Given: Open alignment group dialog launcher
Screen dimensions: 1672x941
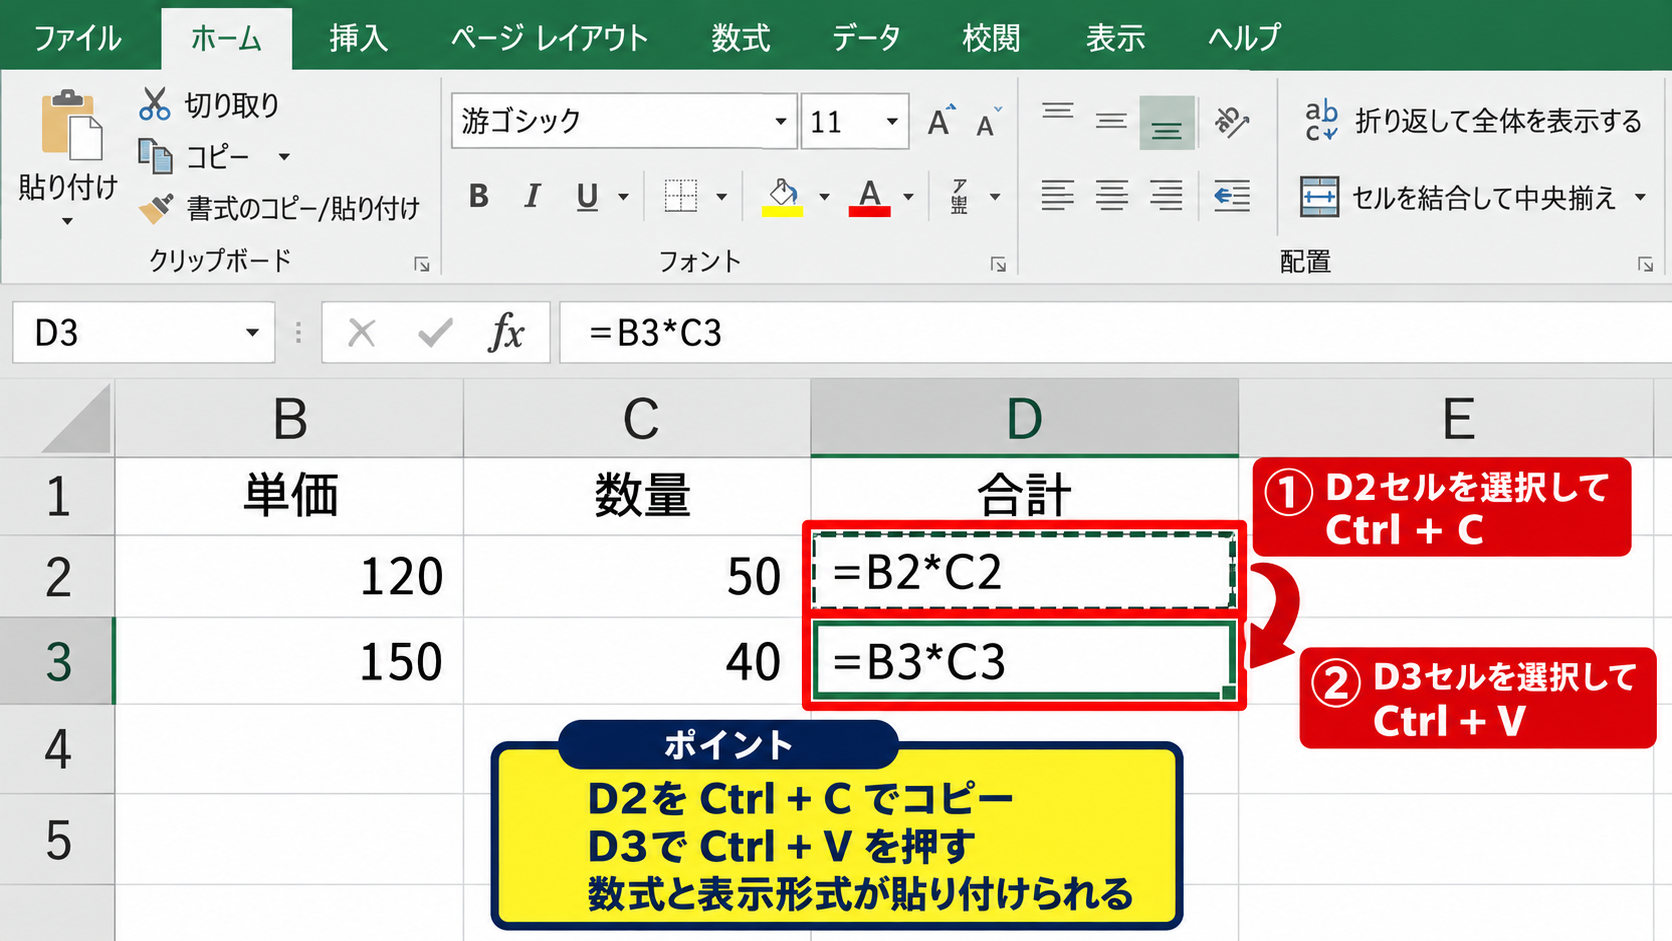Looking at the screenshot, I should [x=1645, y=264].
